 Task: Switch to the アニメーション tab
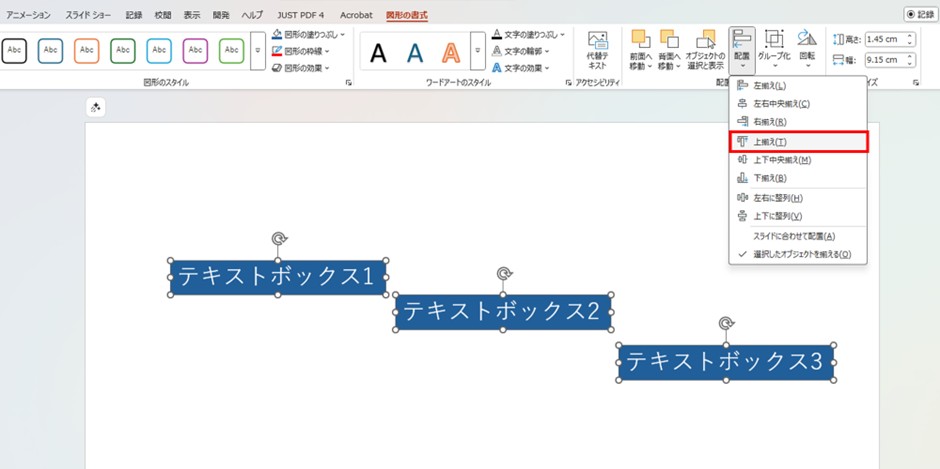28,15
